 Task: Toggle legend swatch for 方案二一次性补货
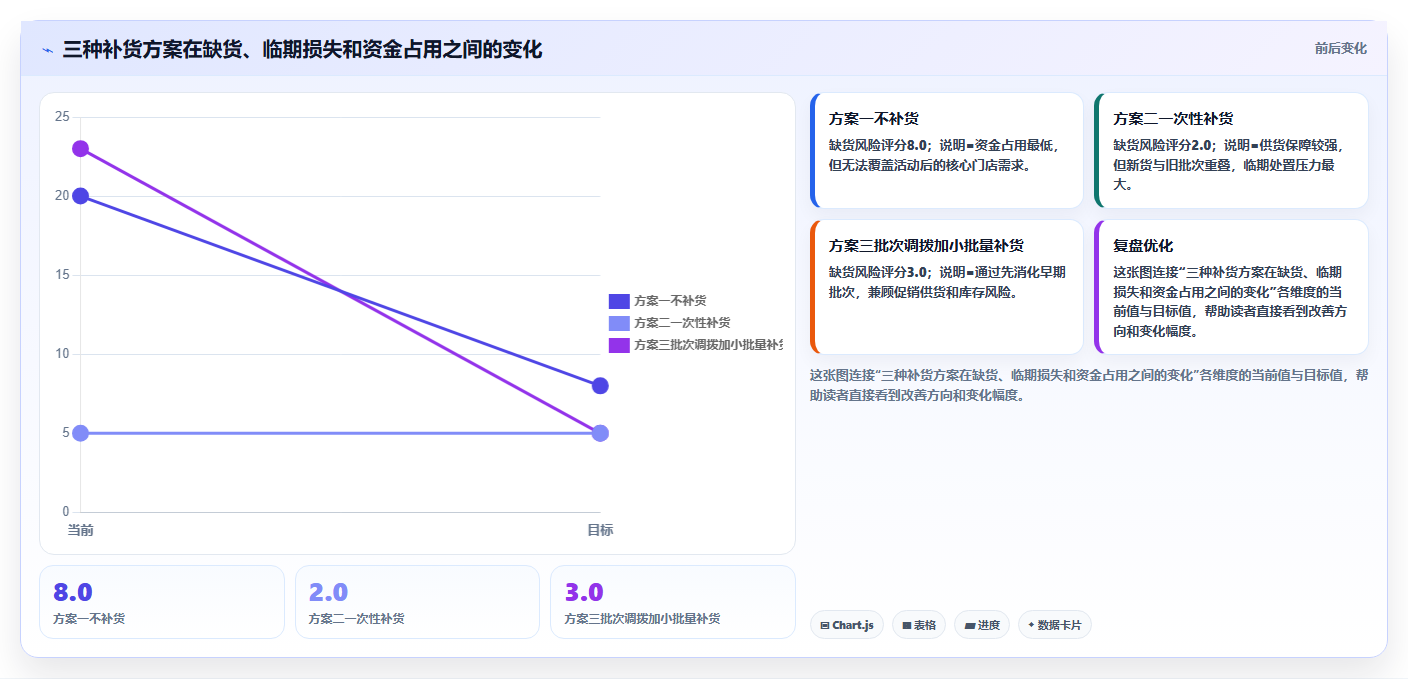(x=619, y=323)
